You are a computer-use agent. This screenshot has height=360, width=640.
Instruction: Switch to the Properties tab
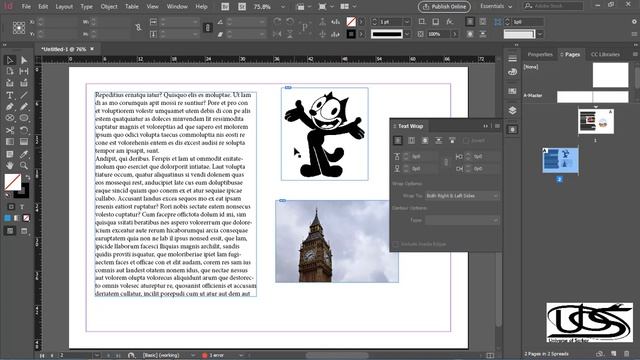540,54
